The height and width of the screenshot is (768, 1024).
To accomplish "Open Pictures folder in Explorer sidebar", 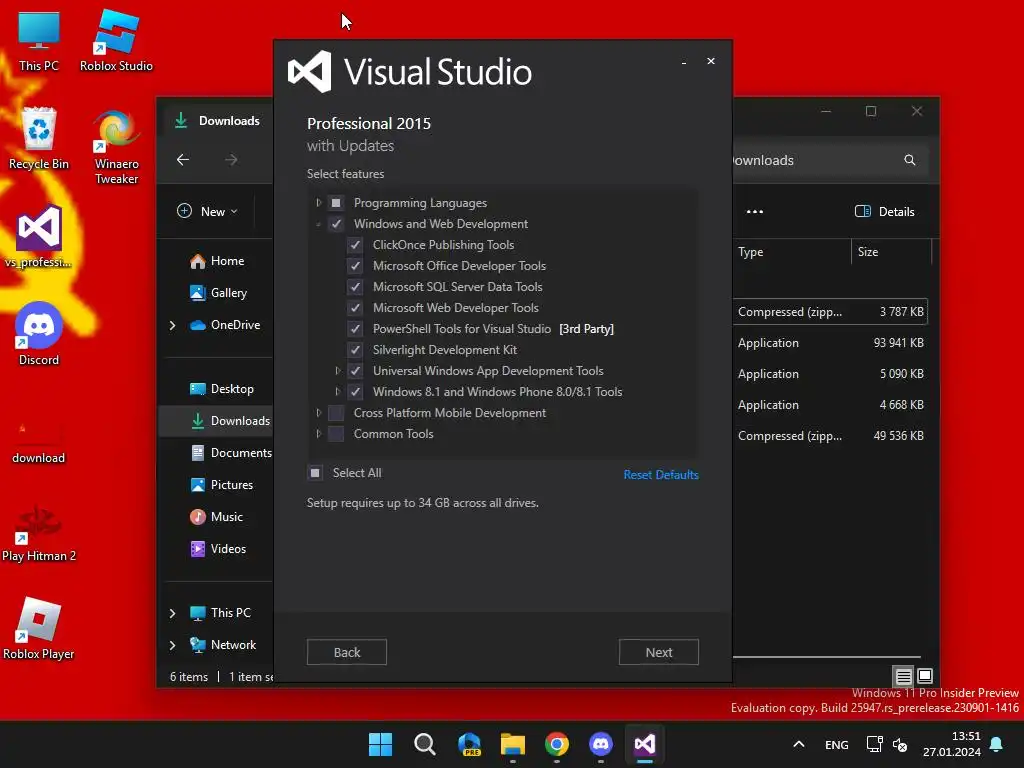I will [x=222, y=485].
